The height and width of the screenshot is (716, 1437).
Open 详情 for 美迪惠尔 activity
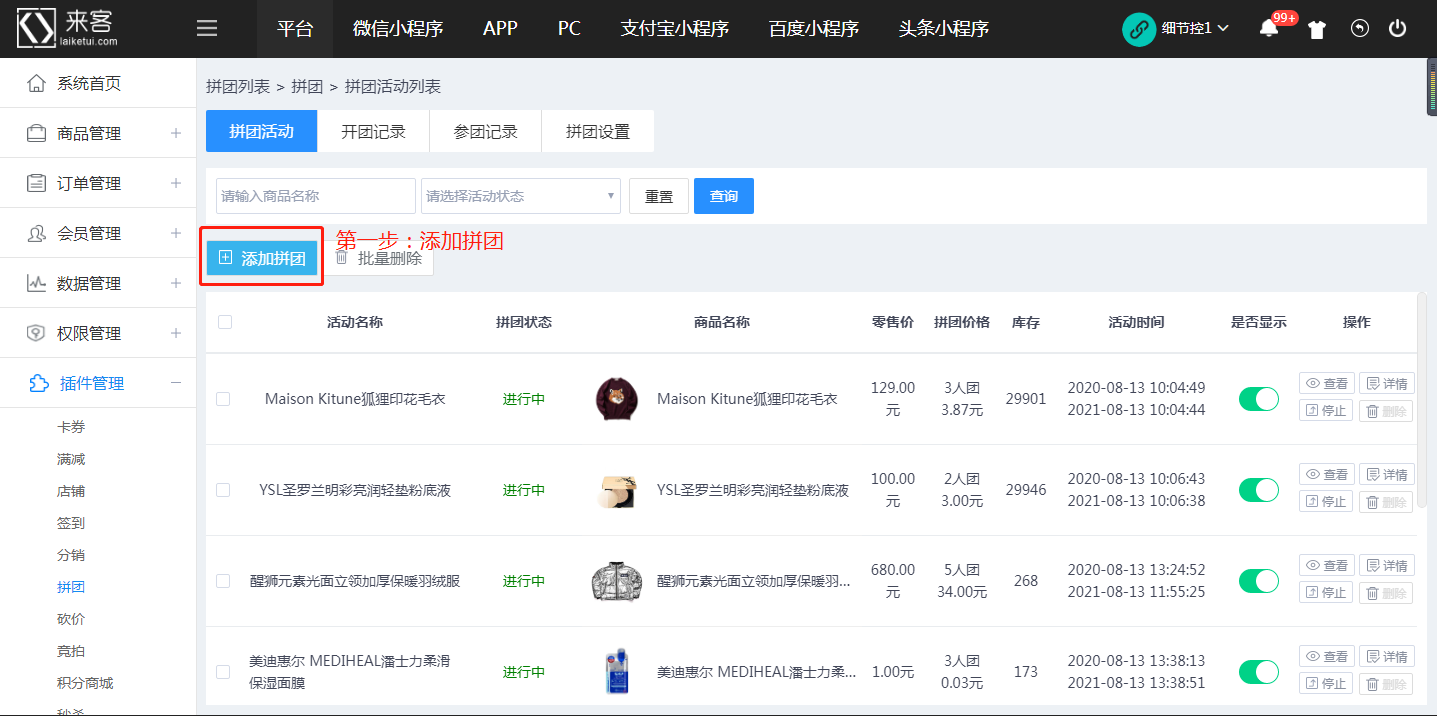tap(1386, 656)
